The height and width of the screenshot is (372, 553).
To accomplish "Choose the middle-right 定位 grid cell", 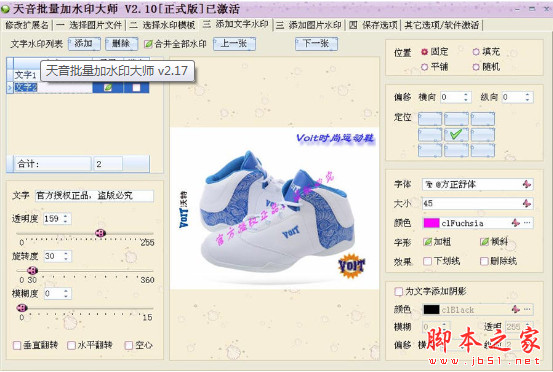I will [483, 135].
